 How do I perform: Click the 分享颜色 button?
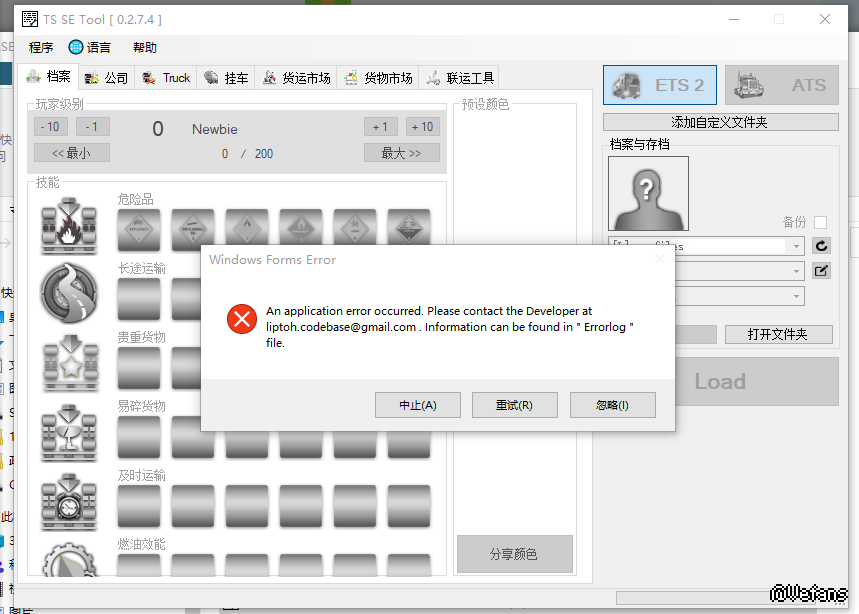pos(514,554)
